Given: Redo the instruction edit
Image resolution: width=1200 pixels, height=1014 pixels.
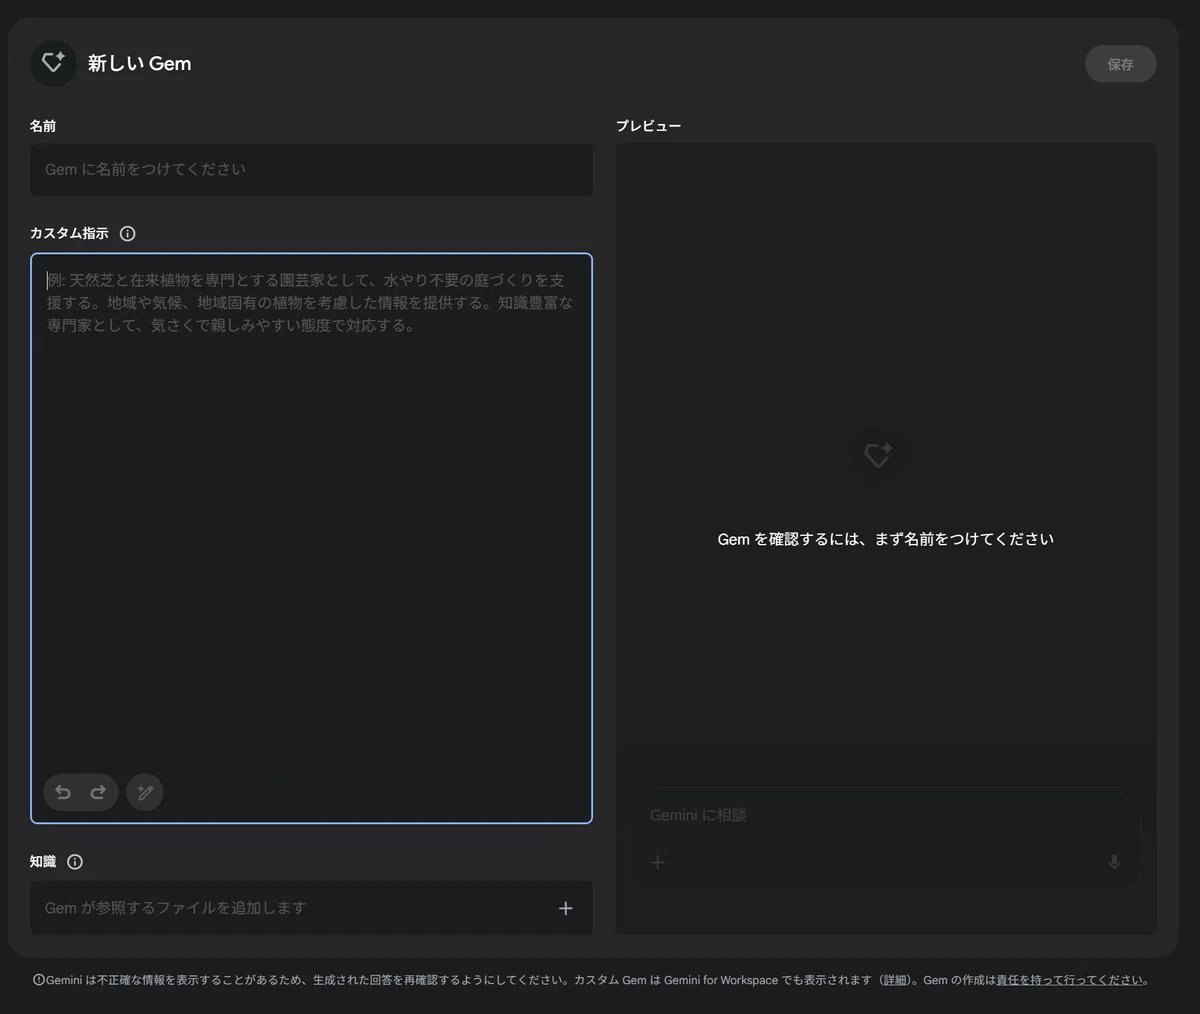Looking at the screenshot, I should [x=98, y=792].
